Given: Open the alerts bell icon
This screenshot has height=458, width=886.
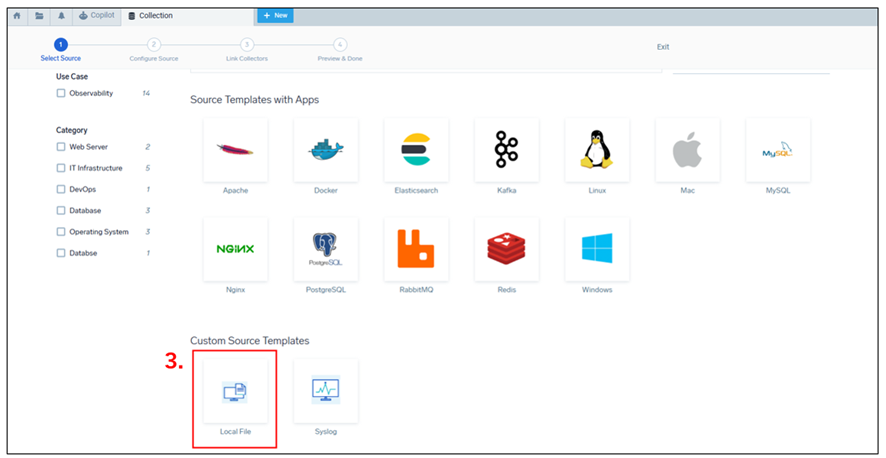Looking at the screenshot, I should point(61,16).
